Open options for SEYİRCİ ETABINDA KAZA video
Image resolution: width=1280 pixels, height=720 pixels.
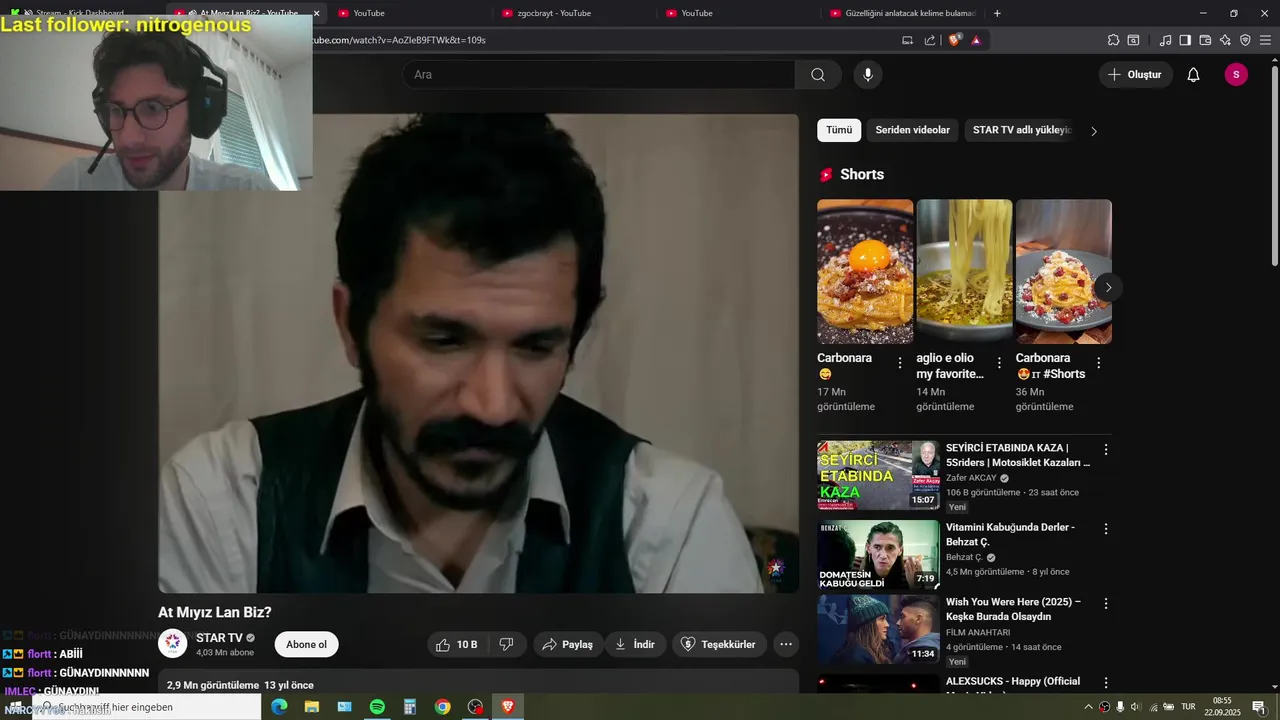coord(1106,450)
